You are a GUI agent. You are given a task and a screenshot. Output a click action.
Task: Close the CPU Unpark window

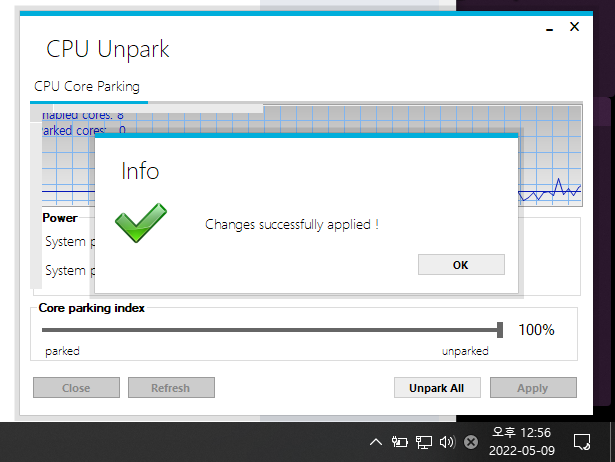[574, 27]
